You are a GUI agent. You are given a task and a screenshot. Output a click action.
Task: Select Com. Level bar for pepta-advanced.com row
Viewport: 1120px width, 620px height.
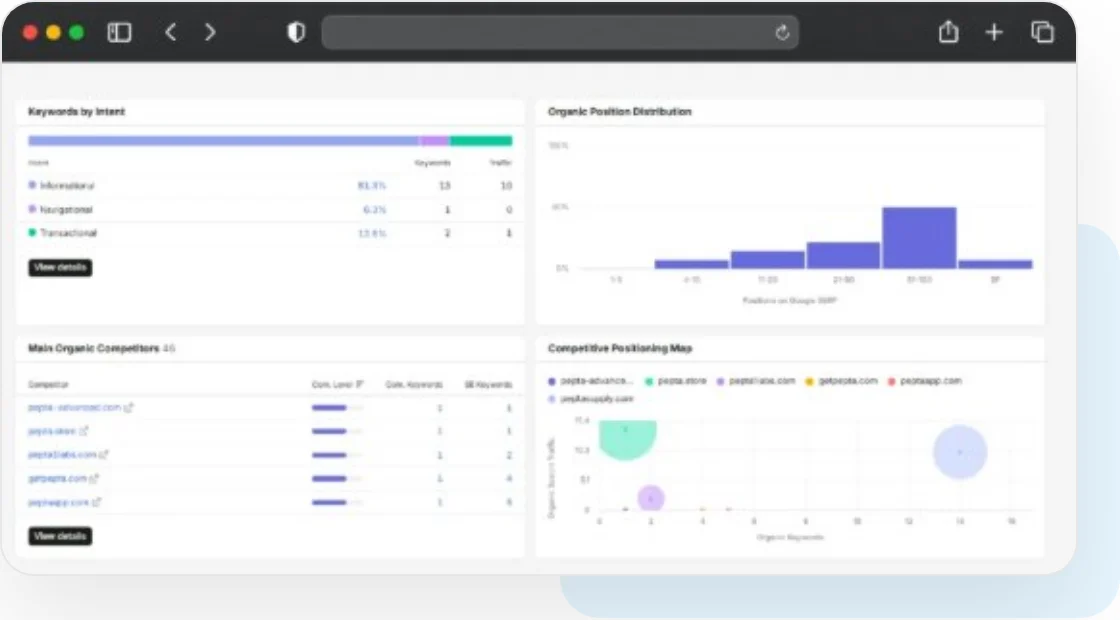tap(336, 408)
